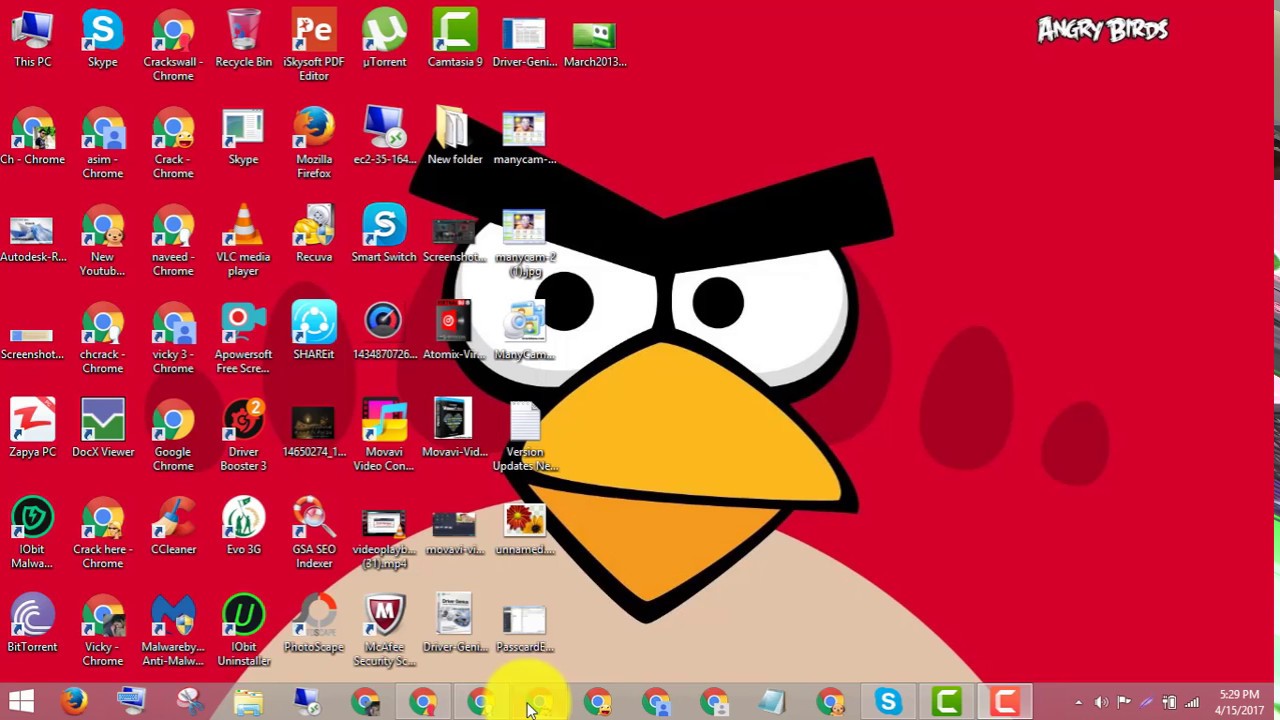Image resolution: width=1280 pixels, height=720 pixels.
Task: Switch to green Camtasia taskbar icon
Action: pos(946,701)
